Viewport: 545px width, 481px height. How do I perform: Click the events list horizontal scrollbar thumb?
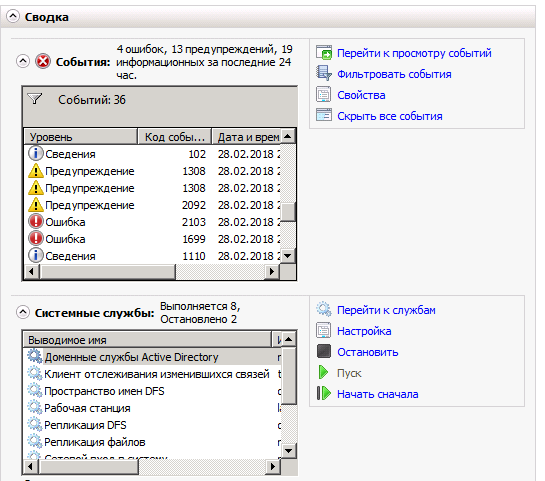107,271
